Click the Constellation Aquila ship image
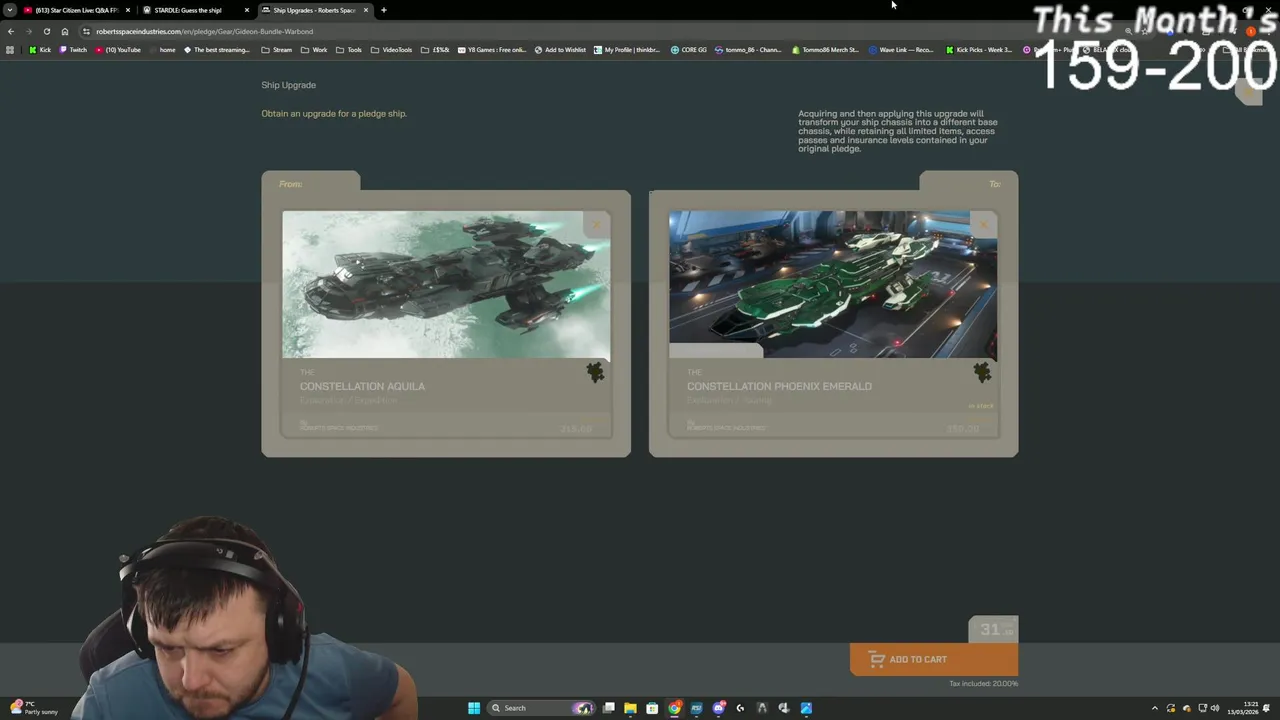This screenshot has height=720, width=1280. click(x=446, y=284)
